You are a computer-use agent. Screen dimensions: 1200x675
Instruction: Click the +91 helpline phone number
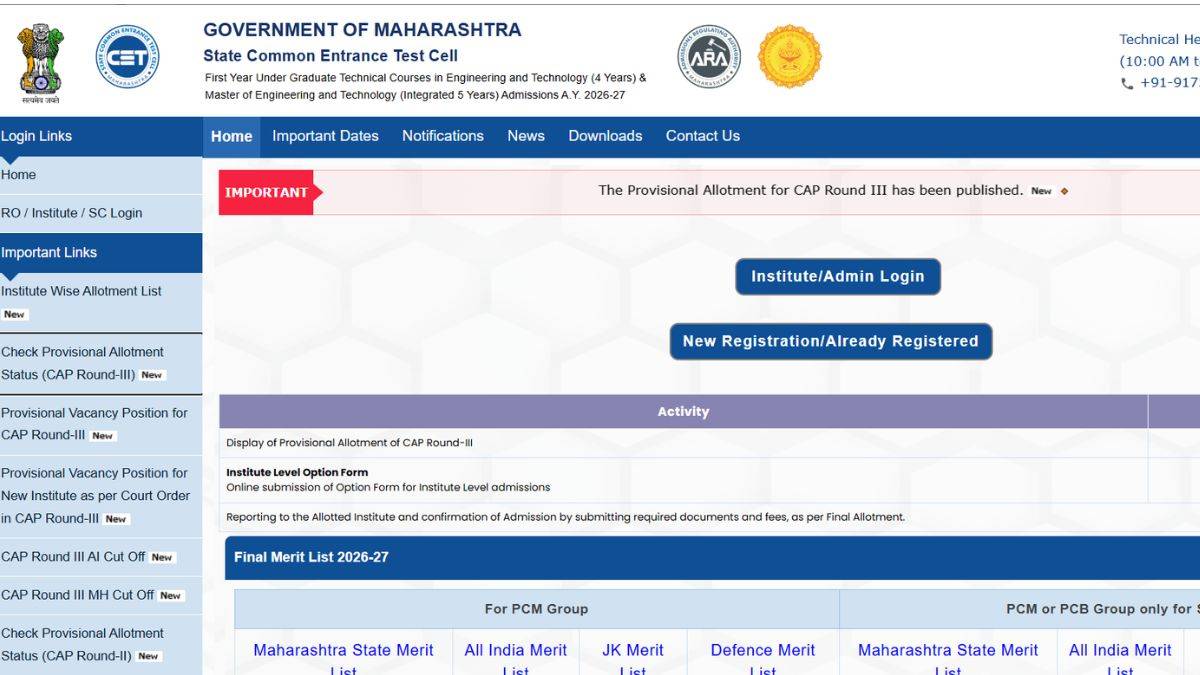(1169, 83)
